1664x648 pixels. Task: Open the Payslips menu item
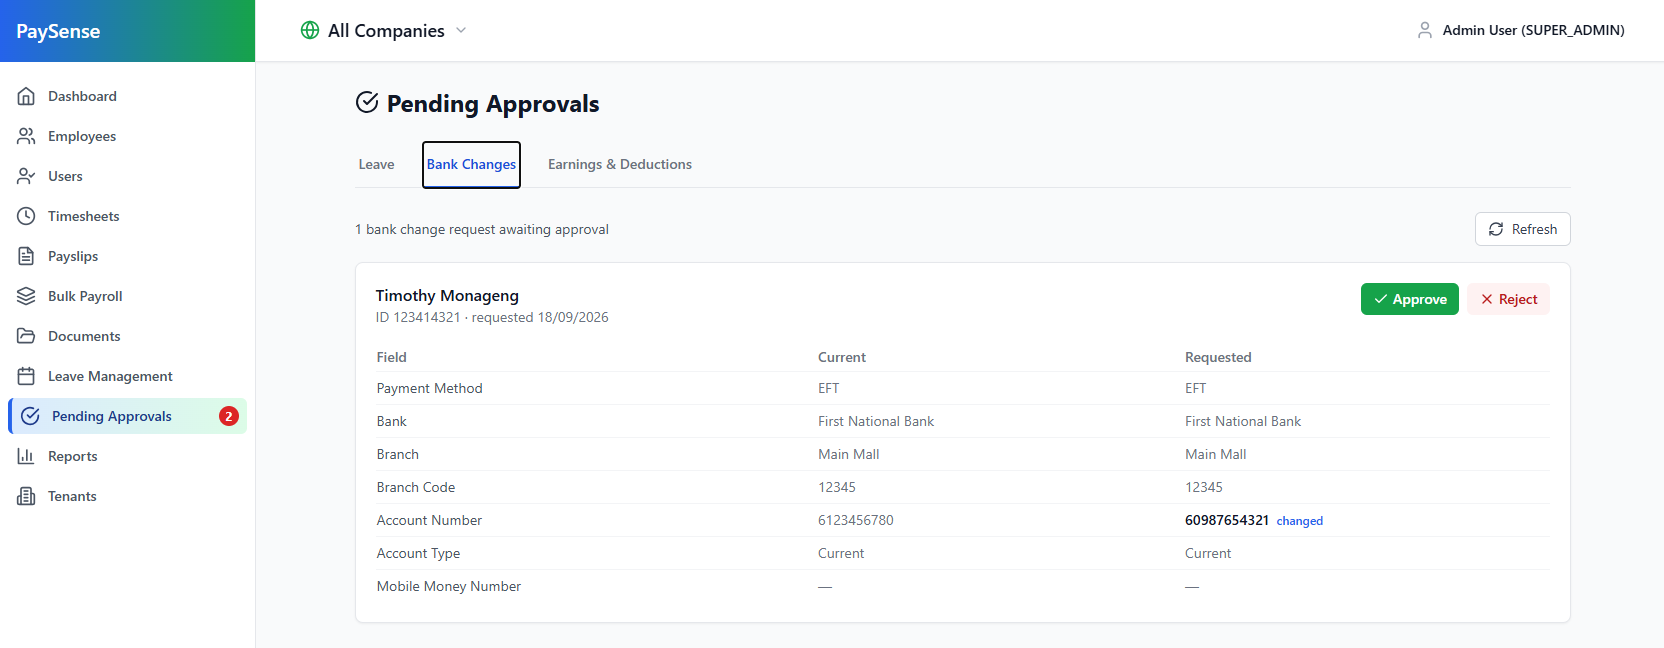[x=127, y=256]
